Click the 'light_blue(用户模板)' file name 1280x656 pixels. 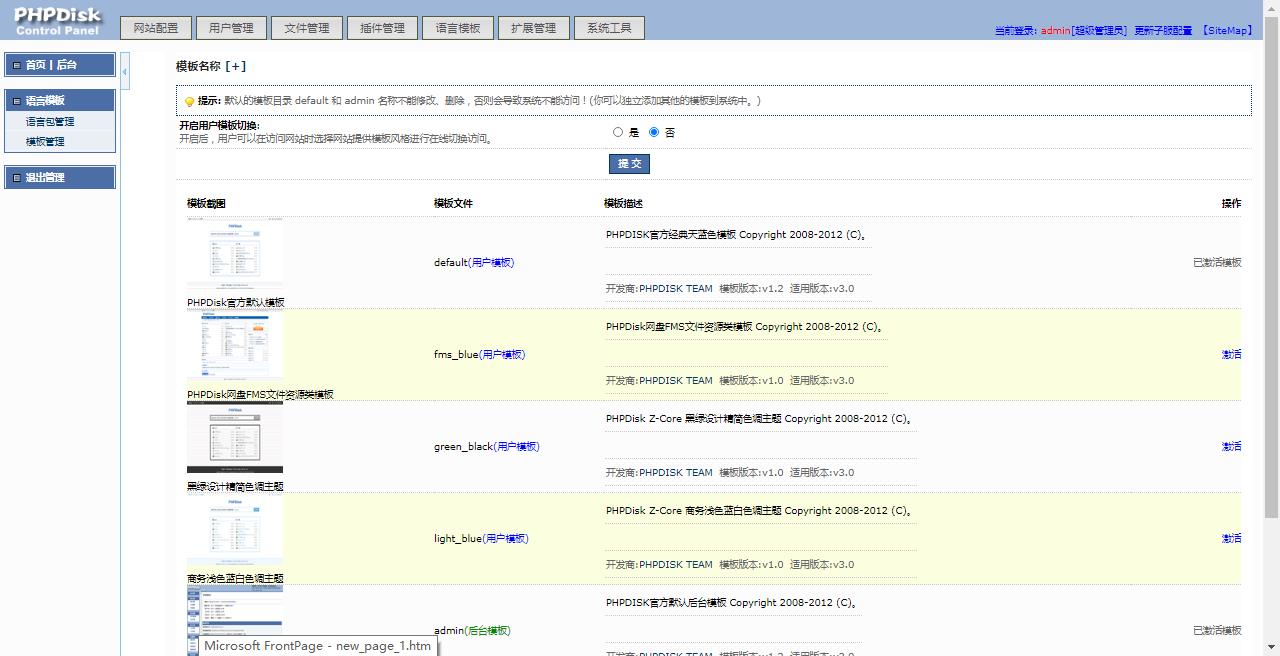pos(481,539)
